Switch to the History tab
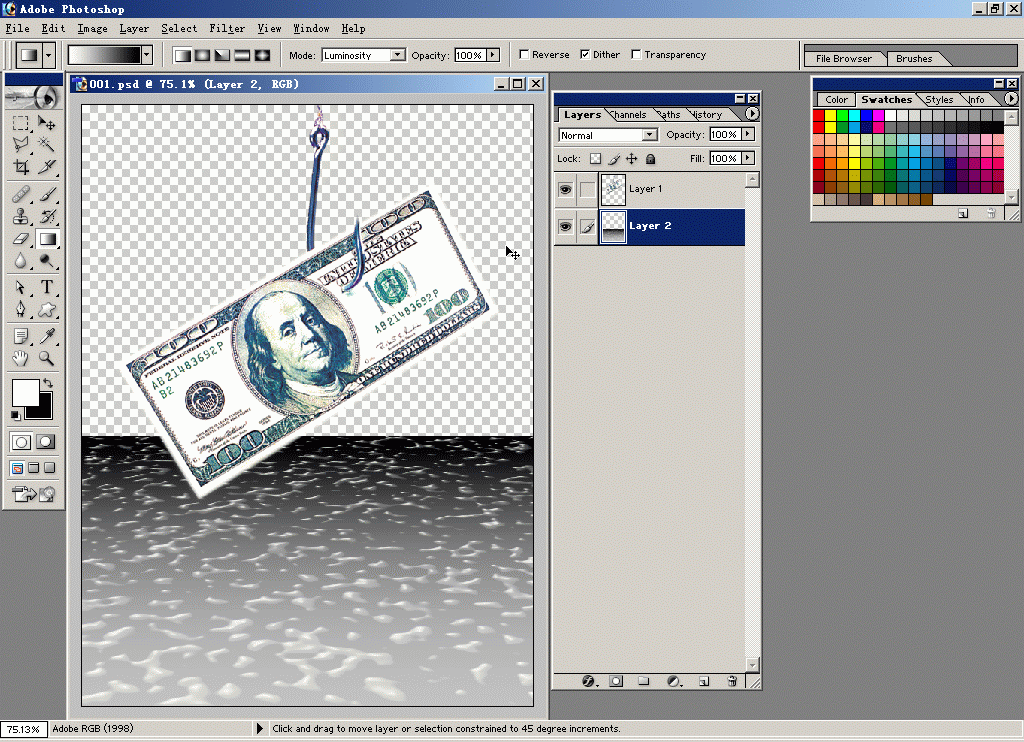This screenshot has height=742, width=1024. 707,115
